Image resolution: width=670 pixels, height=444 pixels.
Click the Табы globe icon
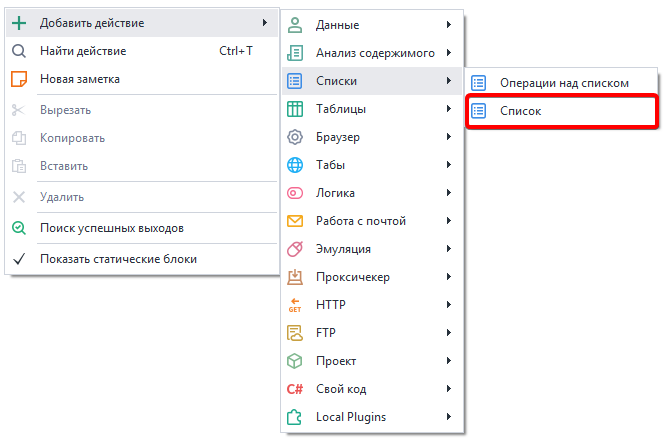[295, 165]
